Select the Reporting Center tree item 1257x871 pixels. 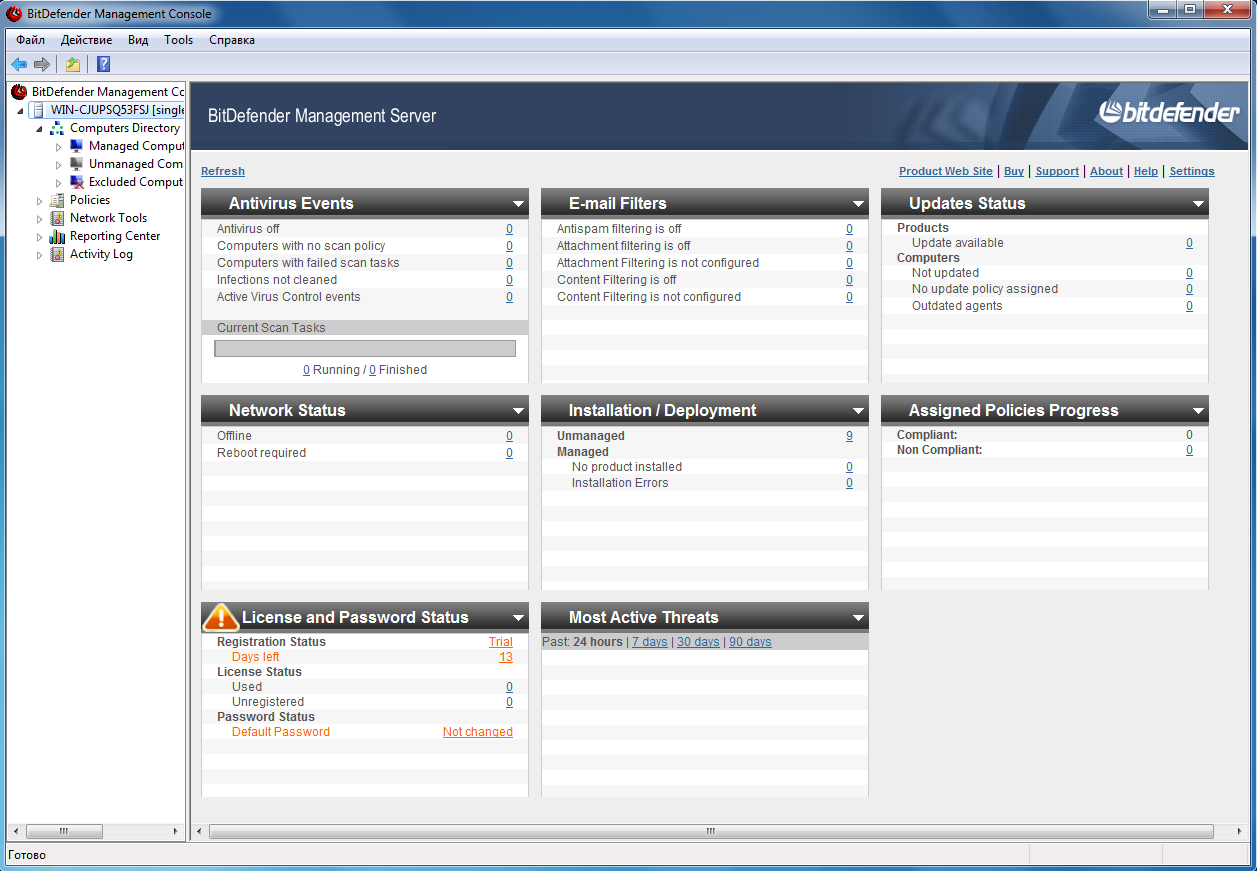pyautogui.click(x=115, y=236)
